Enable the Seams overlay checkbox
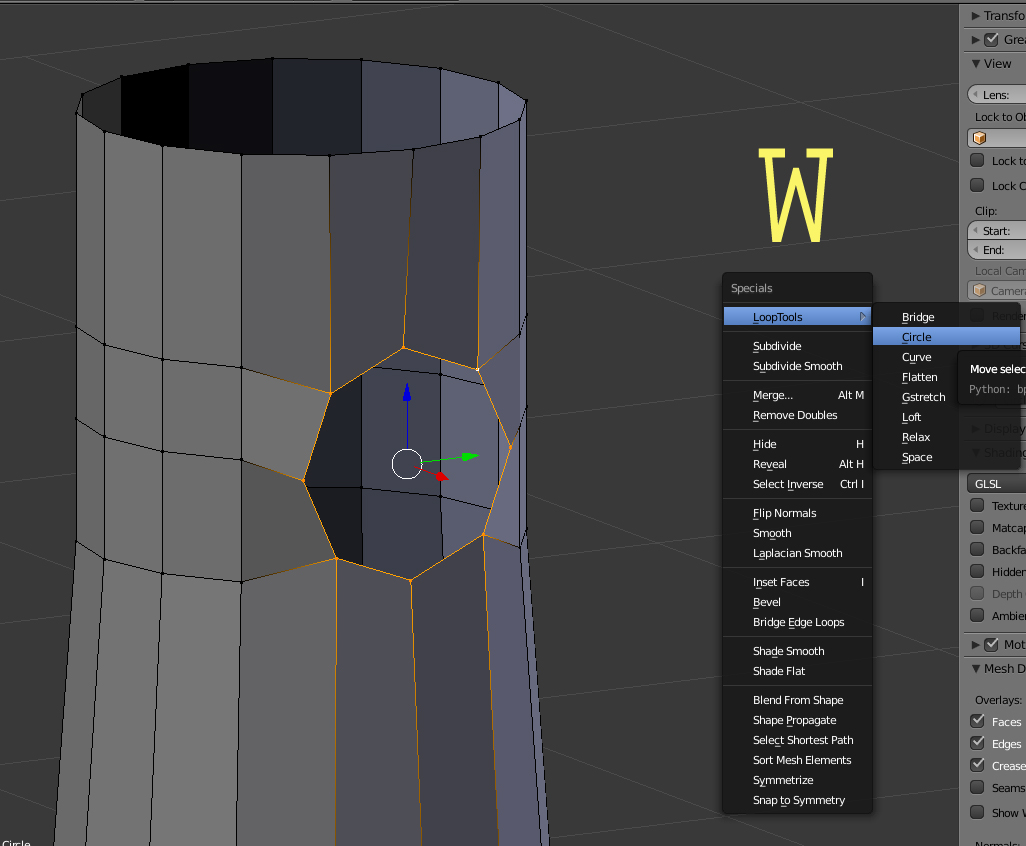Screen dimensions: 1026x846 978,788
